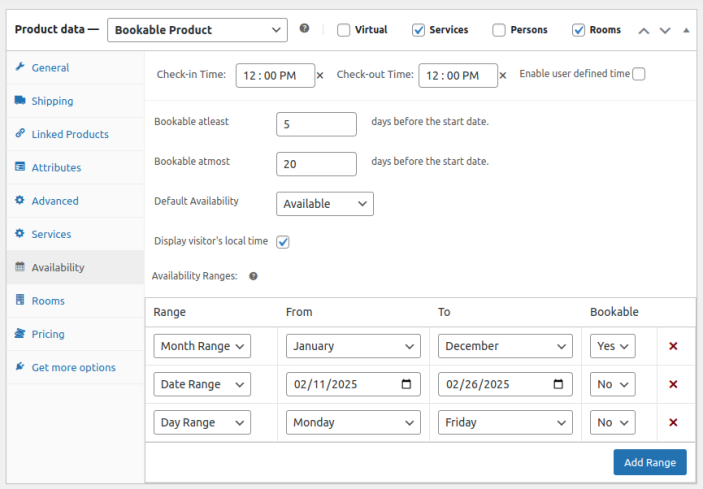Open the Rooms settings tab
703x489 pixels.
click(47, 301)
